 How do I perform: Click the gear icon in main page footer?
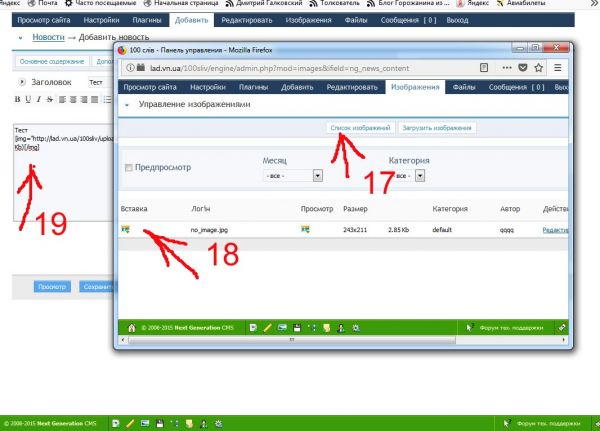(x=218, y=423)
